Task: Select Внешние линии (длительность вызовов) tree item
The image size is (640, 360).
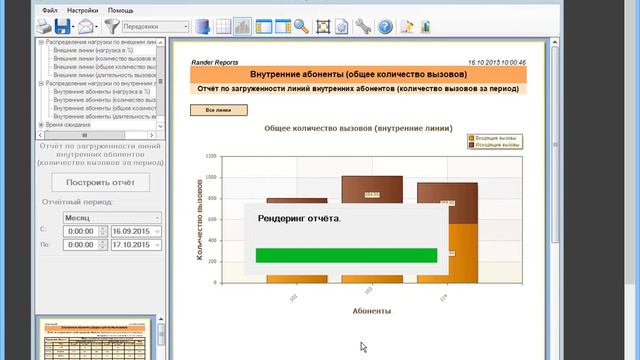Action: click(x=104, y=75)
